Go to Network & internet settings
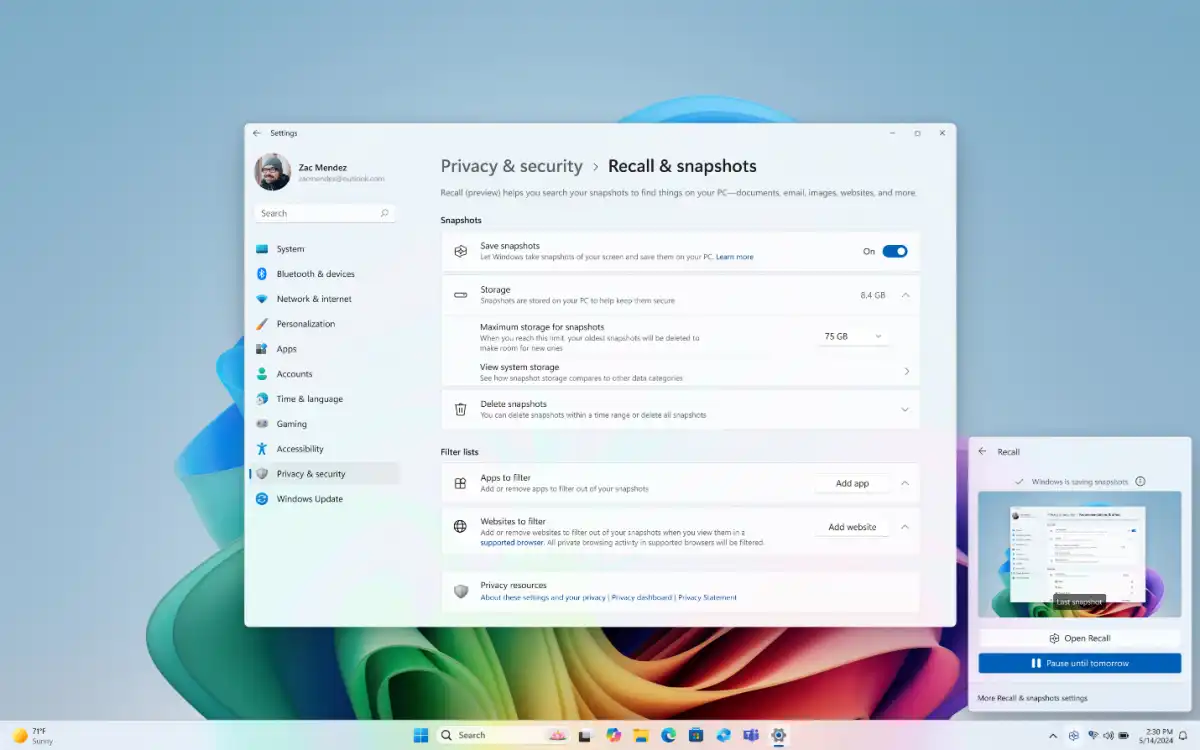The image size is (1200, 750). pyautogui.click(x=324, y=299)
